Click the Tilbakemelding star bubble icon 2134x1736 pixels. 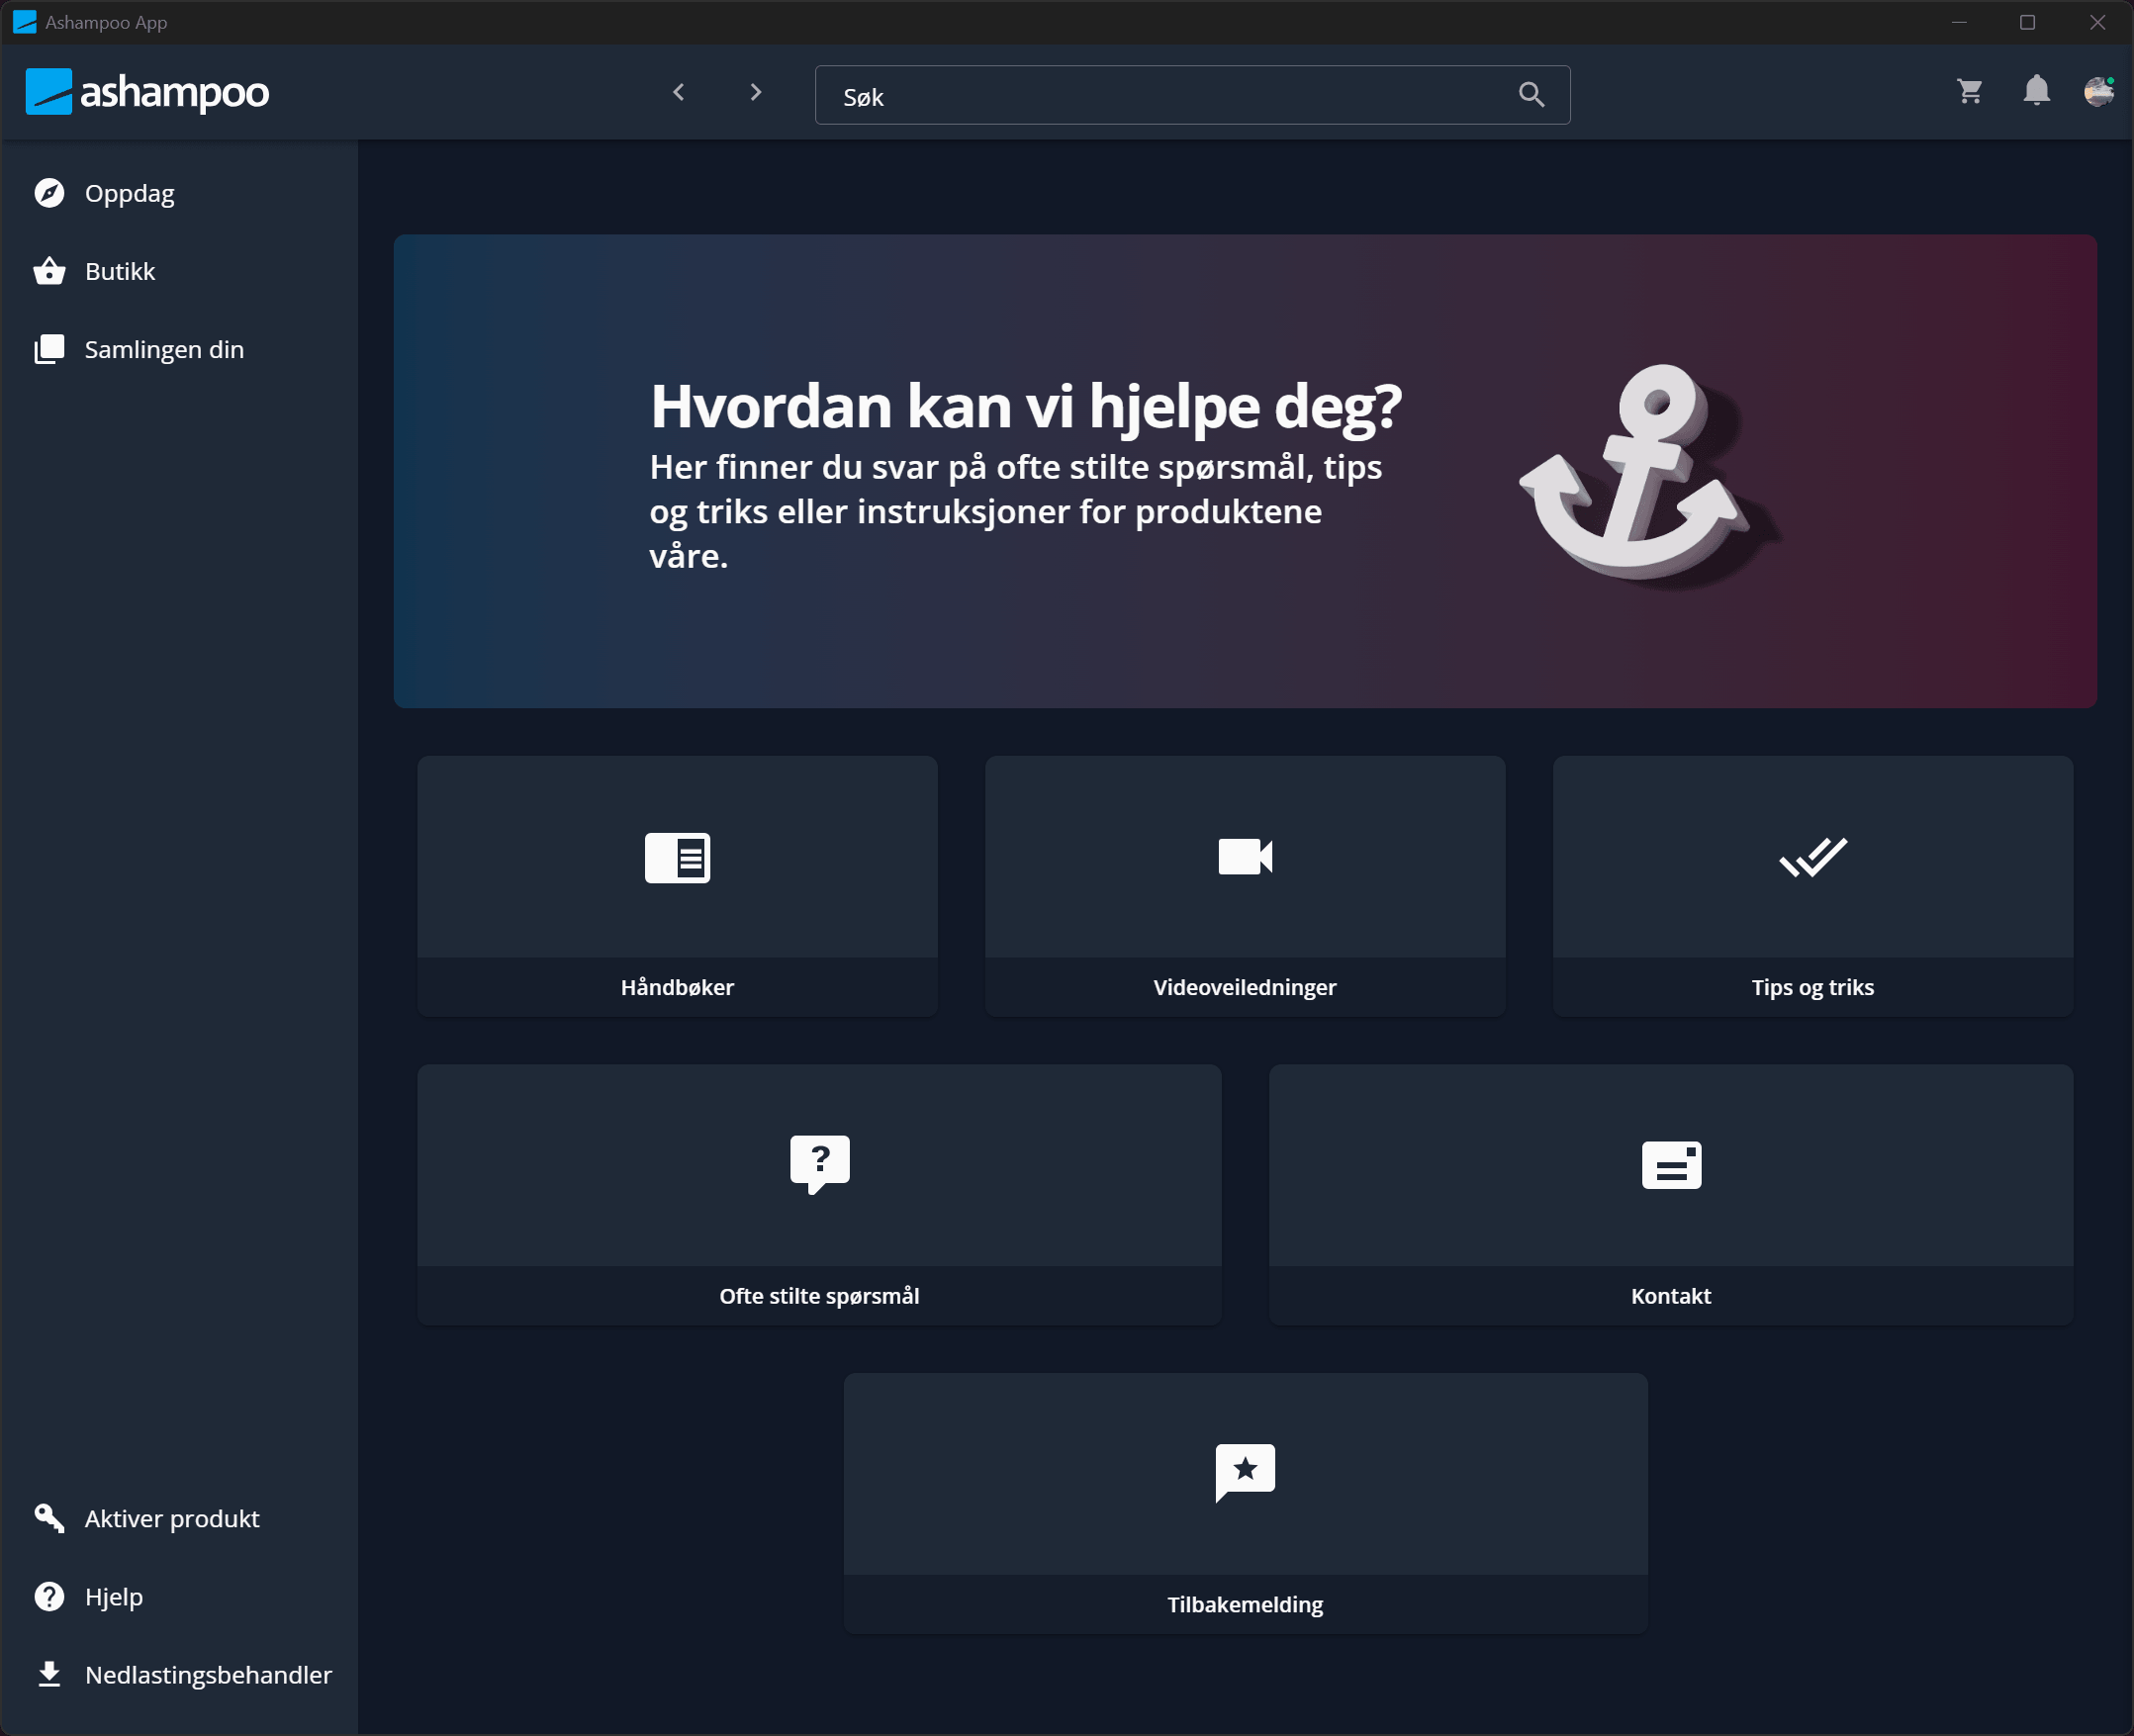pos(1245,1473)
